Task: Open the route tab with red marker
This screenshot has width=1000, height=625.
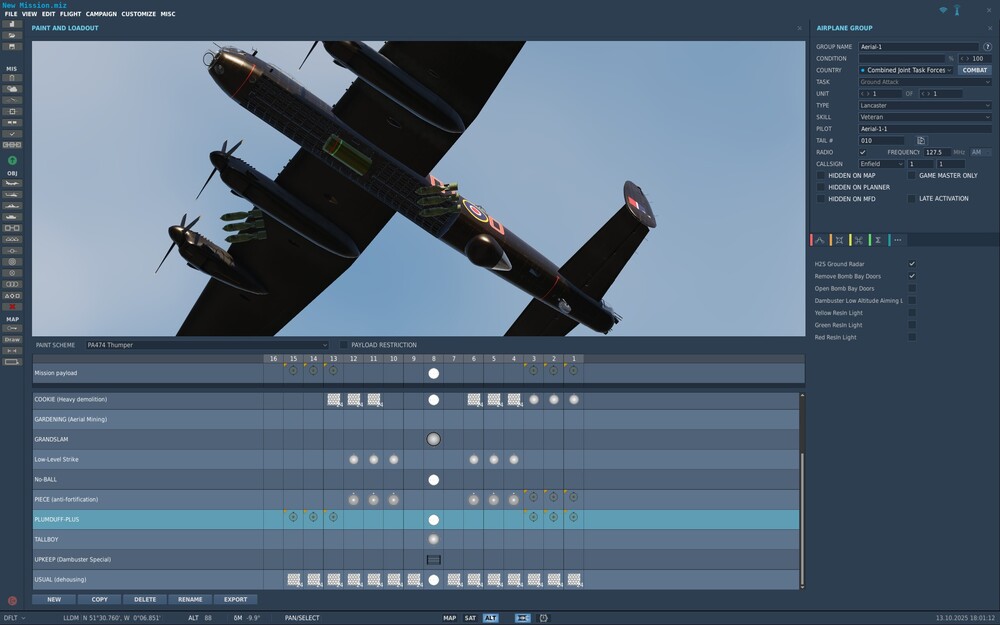Action: click(820, 240)
